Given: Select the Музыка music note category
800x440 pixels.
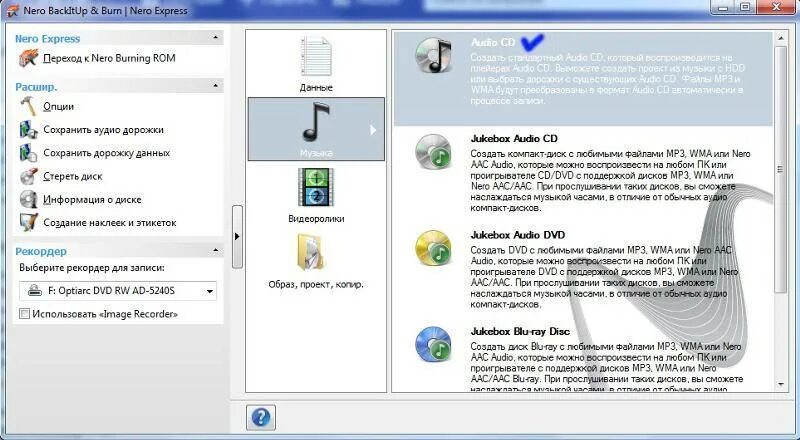Looking at the screenshot, I should point(316,129).
